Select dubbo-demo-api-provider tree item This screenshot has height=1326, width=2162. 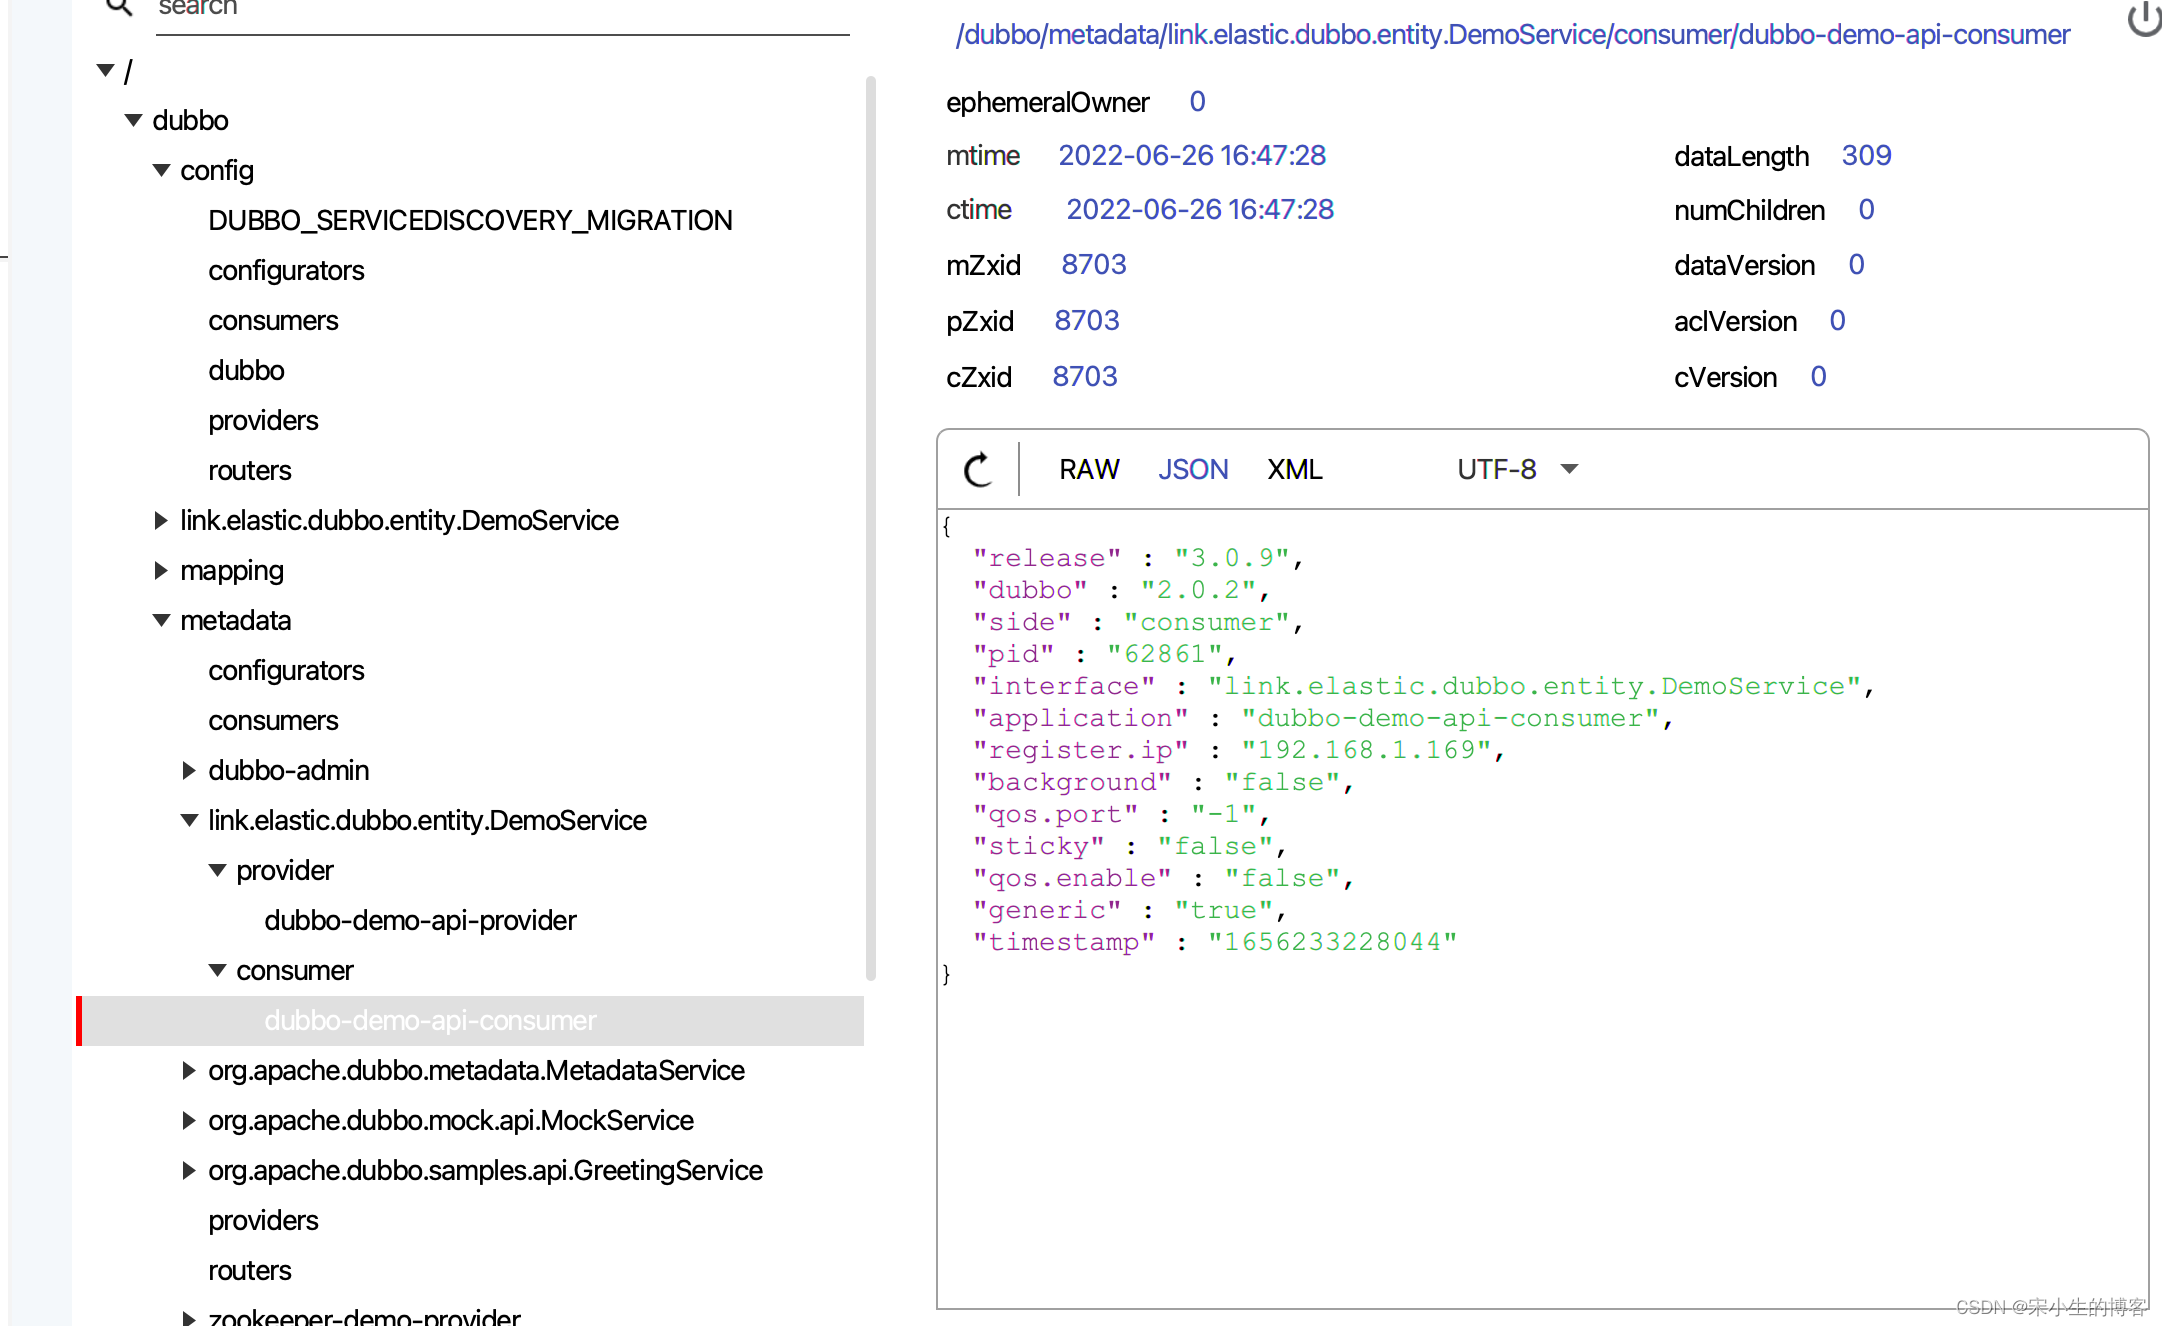click(420, 920)
